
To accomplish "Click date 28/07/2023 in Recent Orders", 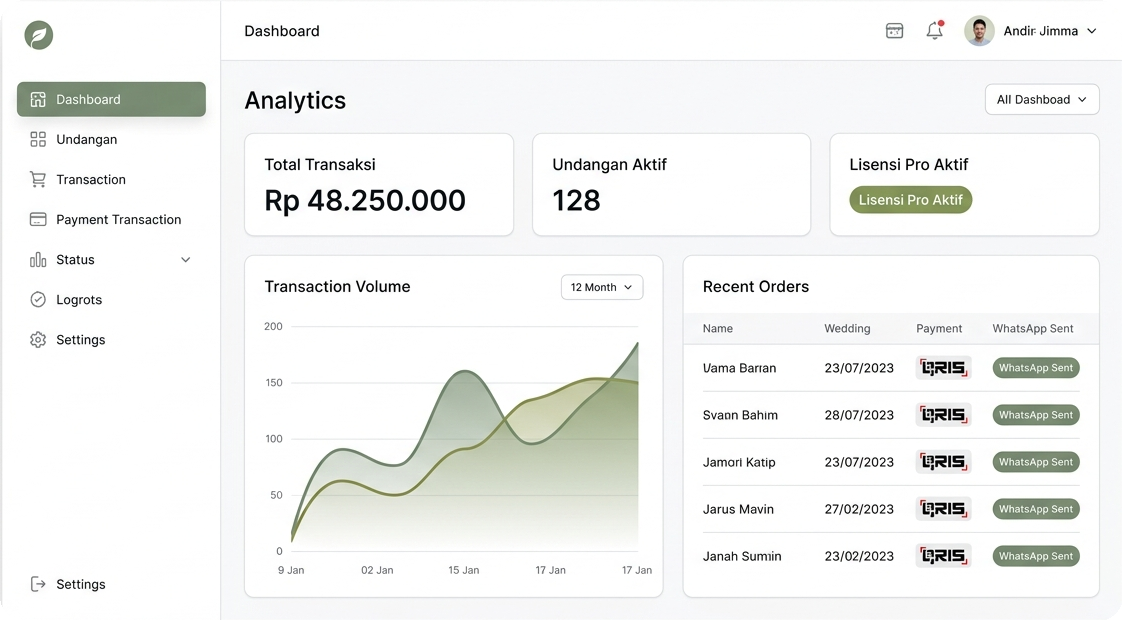I will (x=859, y=415).
